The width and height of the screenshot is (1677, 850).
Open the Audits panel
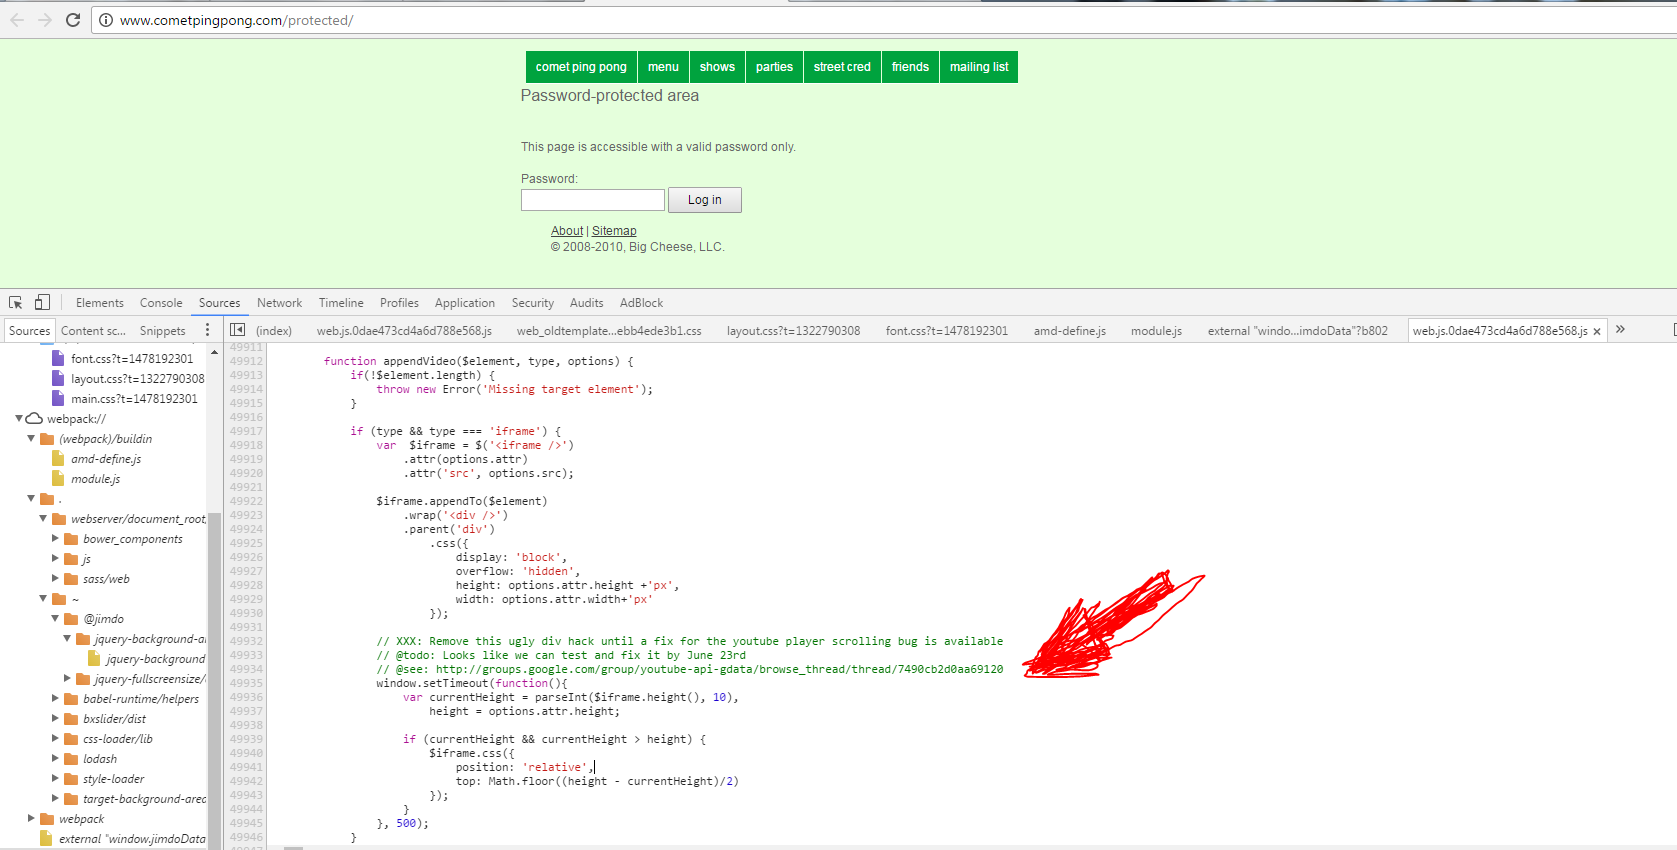point(587,303)
